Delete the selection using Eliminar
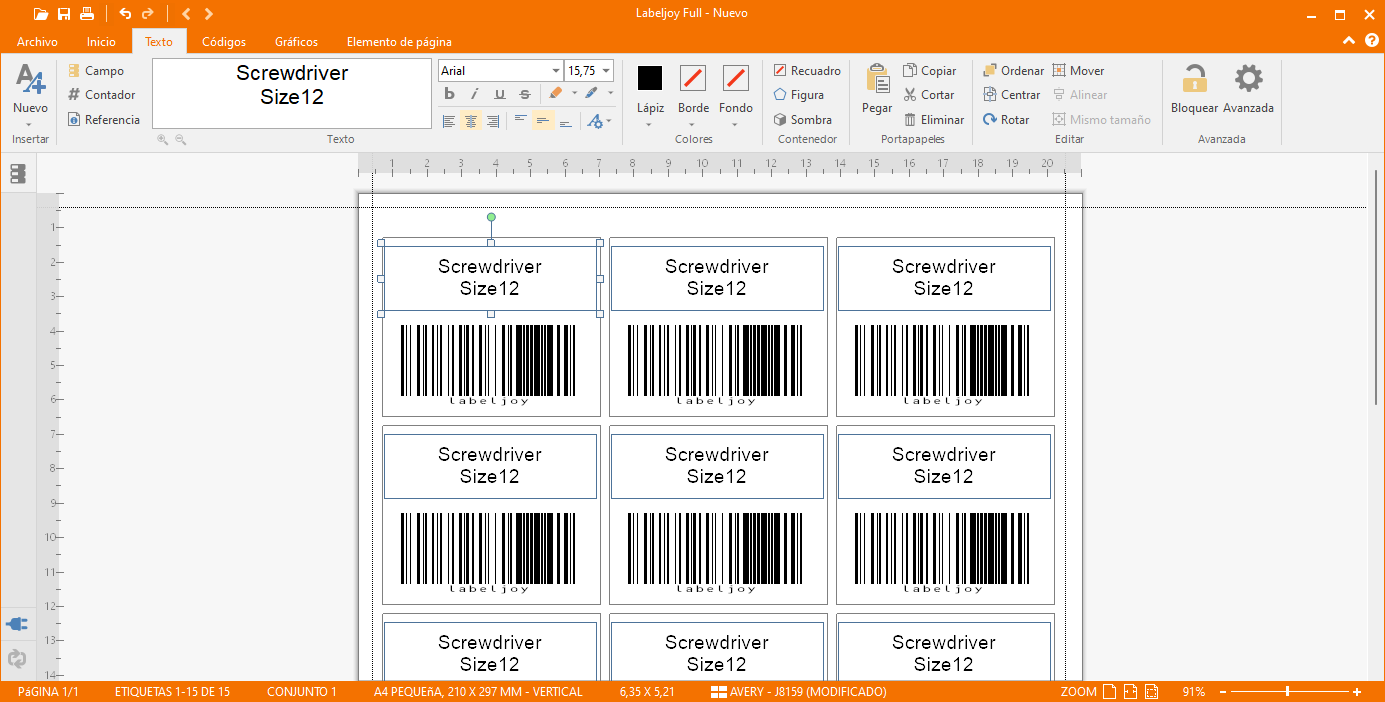Screen dimensions: 1385x702 pos(934,120)
